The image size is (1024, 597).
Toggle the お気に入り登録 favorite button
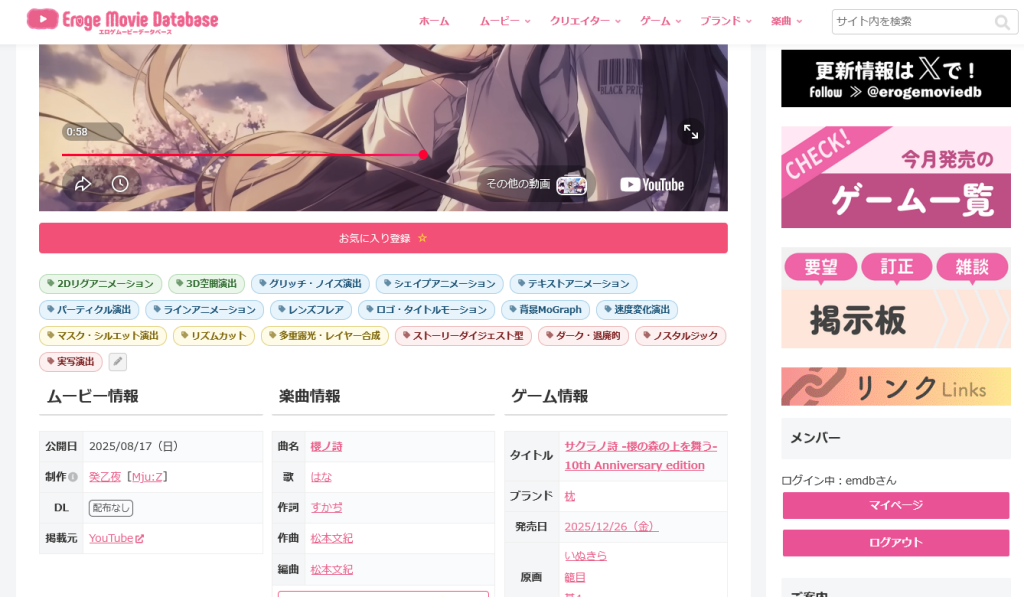[383, 238]
